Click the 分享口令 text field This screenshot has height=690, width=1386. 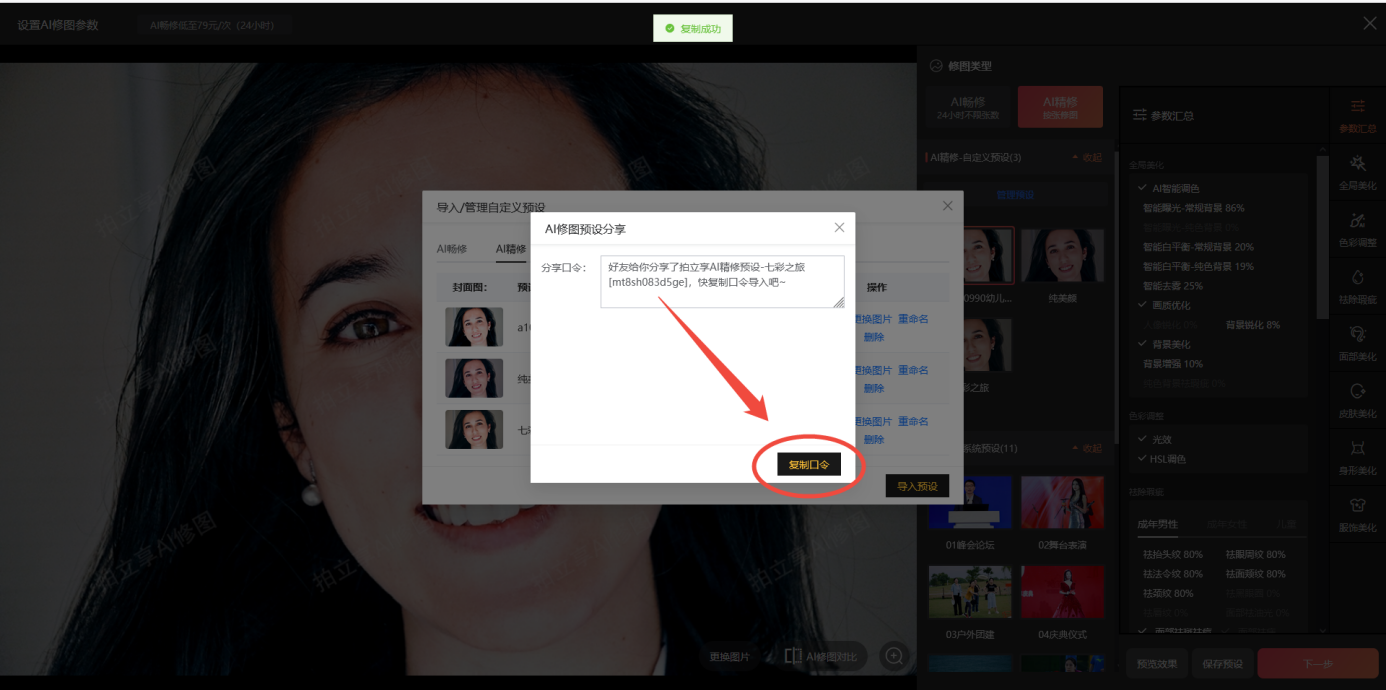coord(722,281)
